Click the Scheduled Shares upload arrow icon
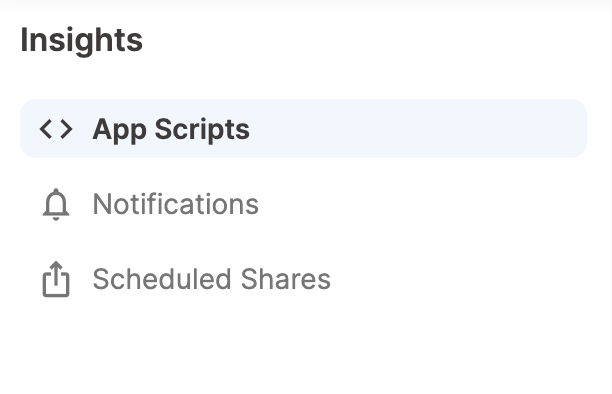This screenshot has height=394, width=612. click(56, 279)
